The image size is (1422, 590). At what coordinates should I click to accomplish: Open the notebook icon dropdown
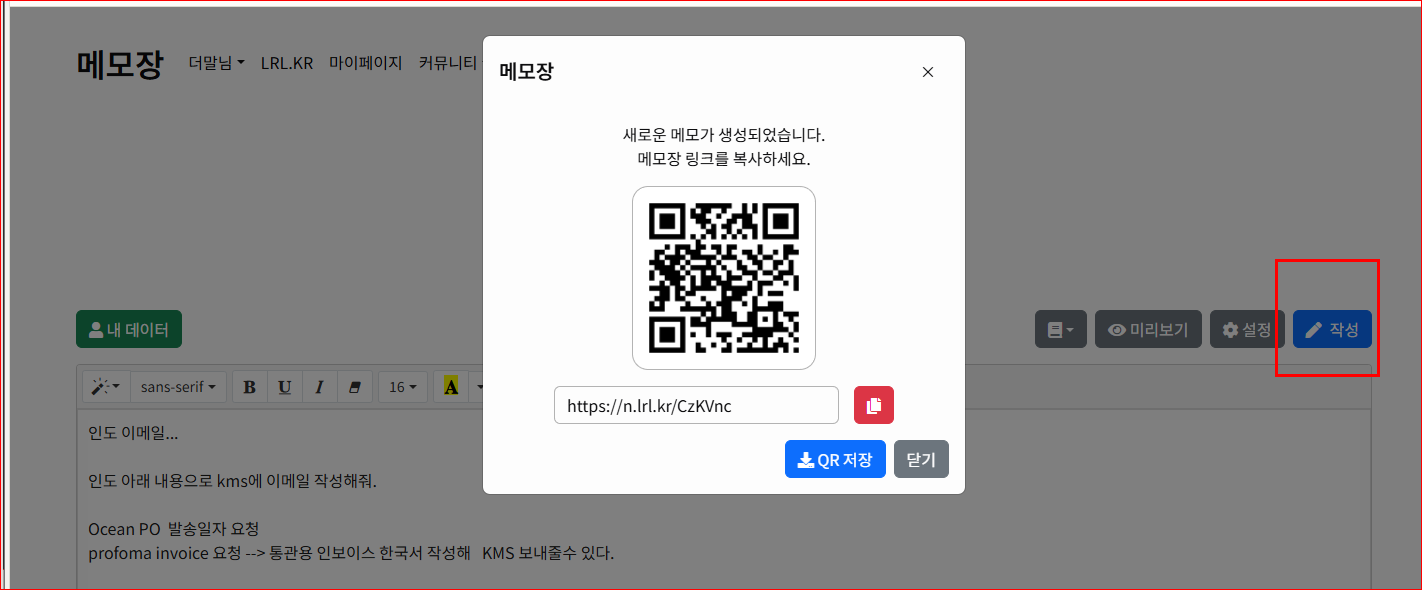pyautogui.click(x=1060, y=330)
